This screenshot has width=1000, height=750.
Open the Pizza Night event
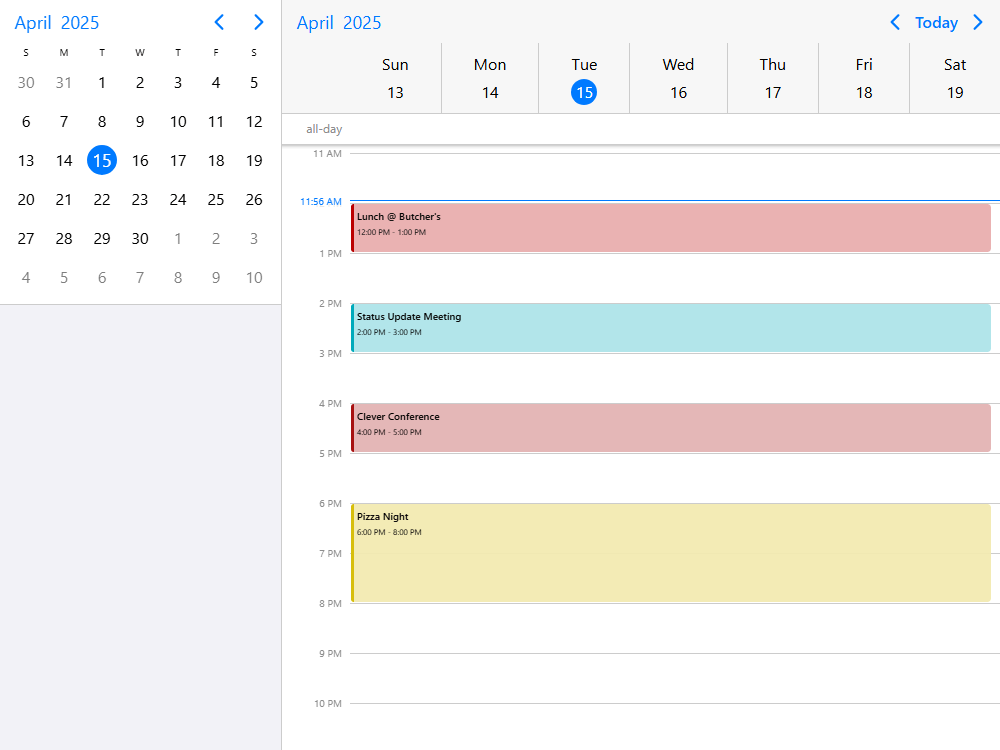(671, 553)
